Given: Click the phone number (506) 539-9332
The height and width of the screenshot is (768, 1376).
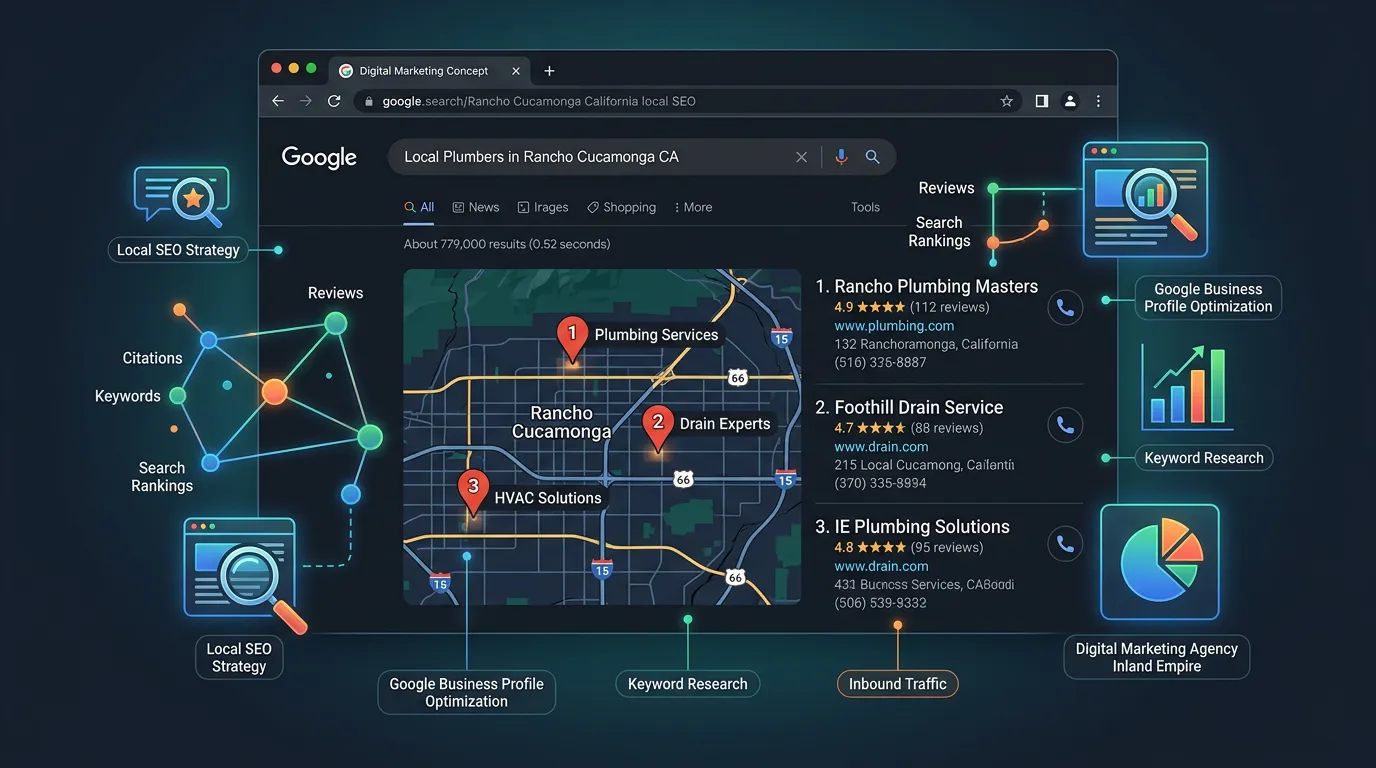Looking at the screenshot, I should (x=880, y=603).
